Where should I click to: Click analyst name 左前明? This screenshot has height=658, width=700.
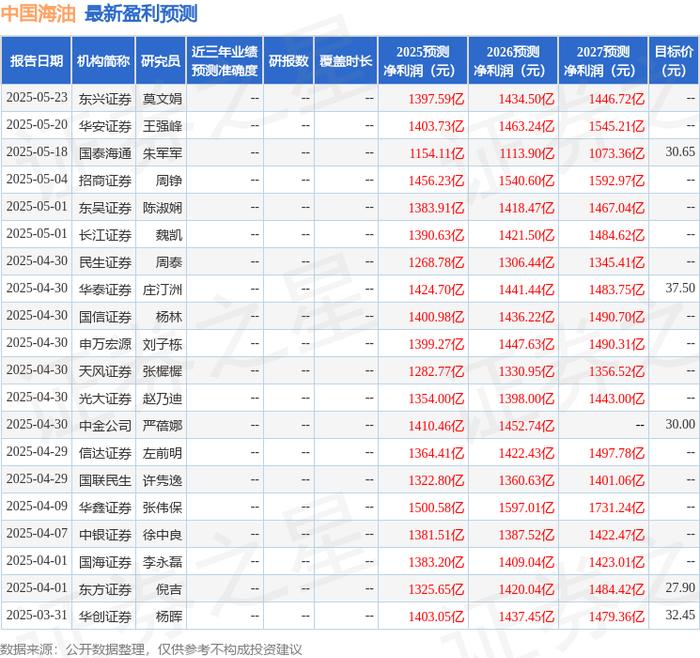pos(162,453)
